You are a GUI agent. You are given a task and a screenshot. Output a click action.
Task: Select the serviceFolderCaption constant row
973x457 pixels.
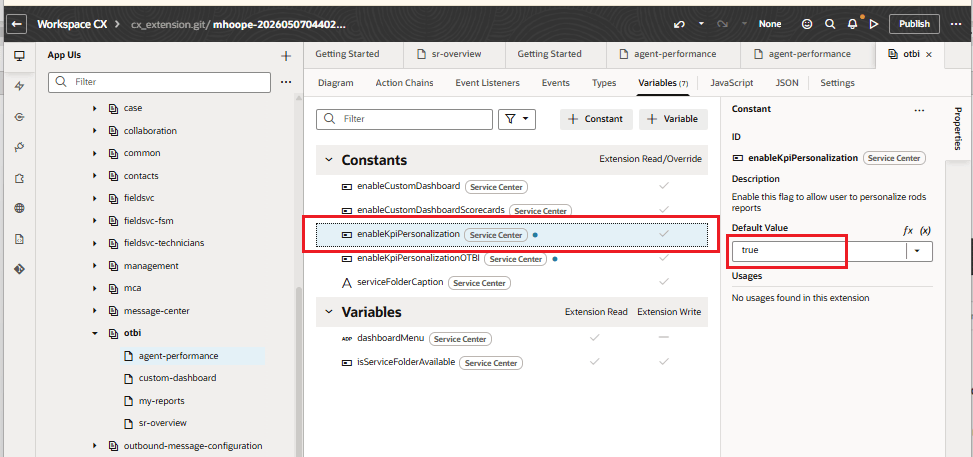pos(512,283)
